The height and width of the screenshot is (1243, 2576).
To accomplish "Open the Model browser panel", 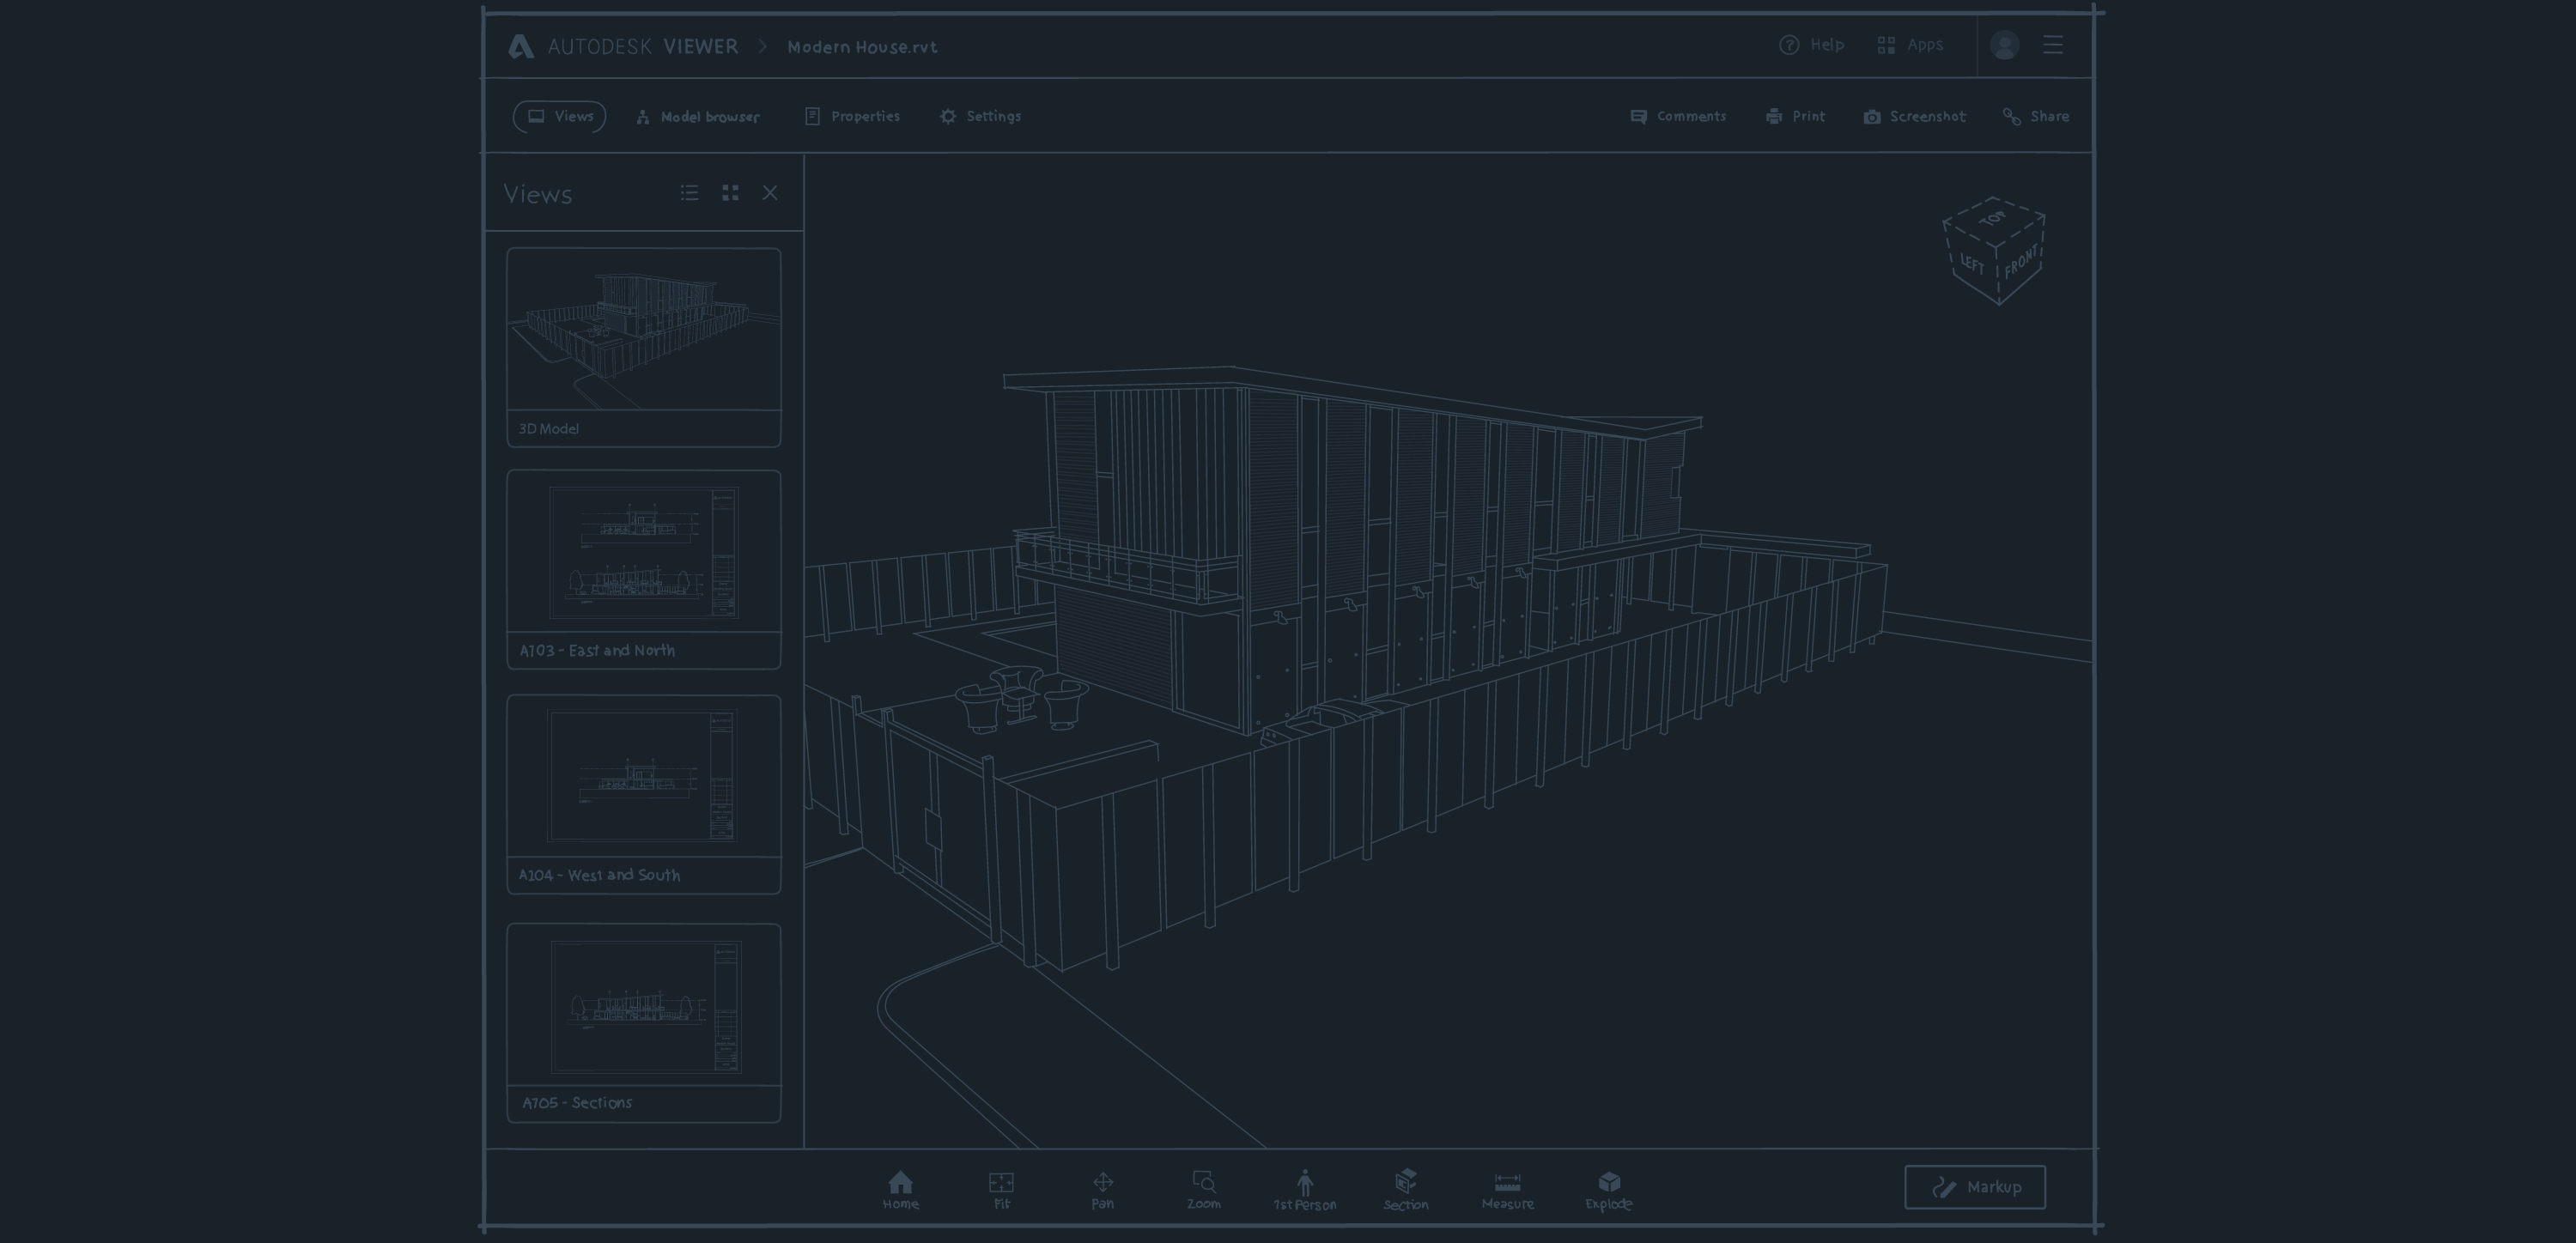I will coord(698,117).
